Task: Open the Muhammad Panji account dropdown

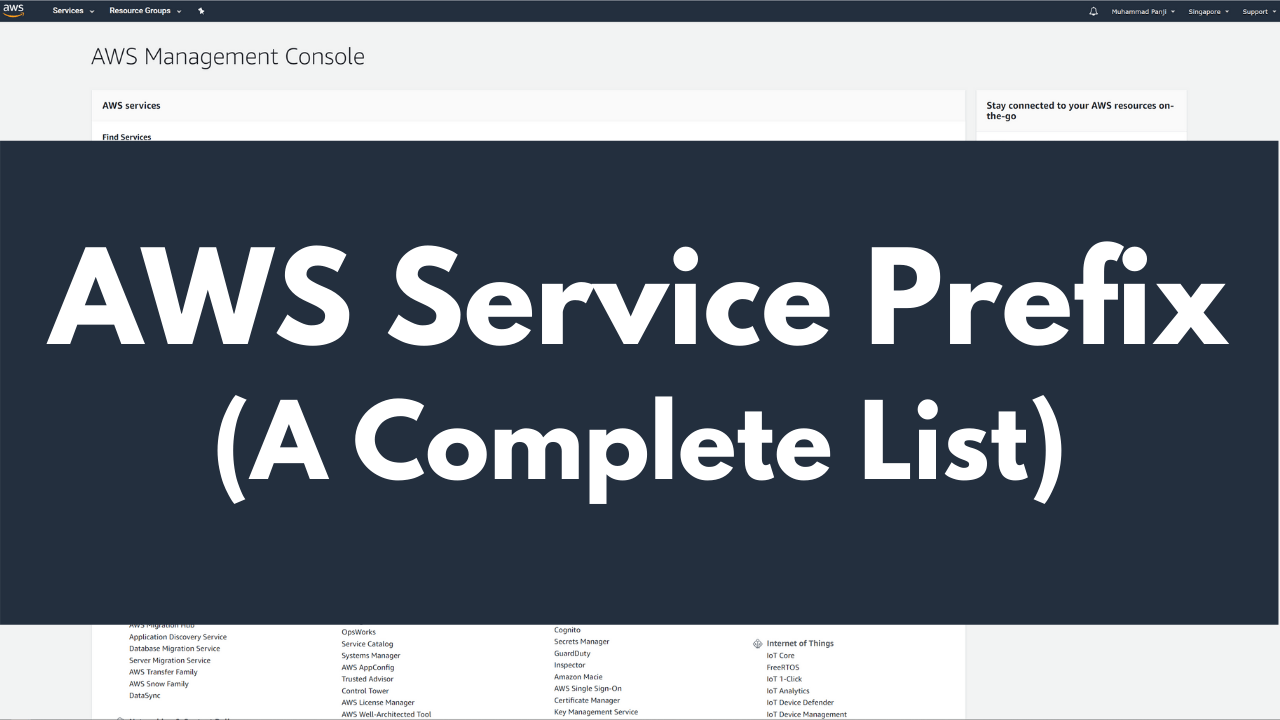Action: 1140,11
